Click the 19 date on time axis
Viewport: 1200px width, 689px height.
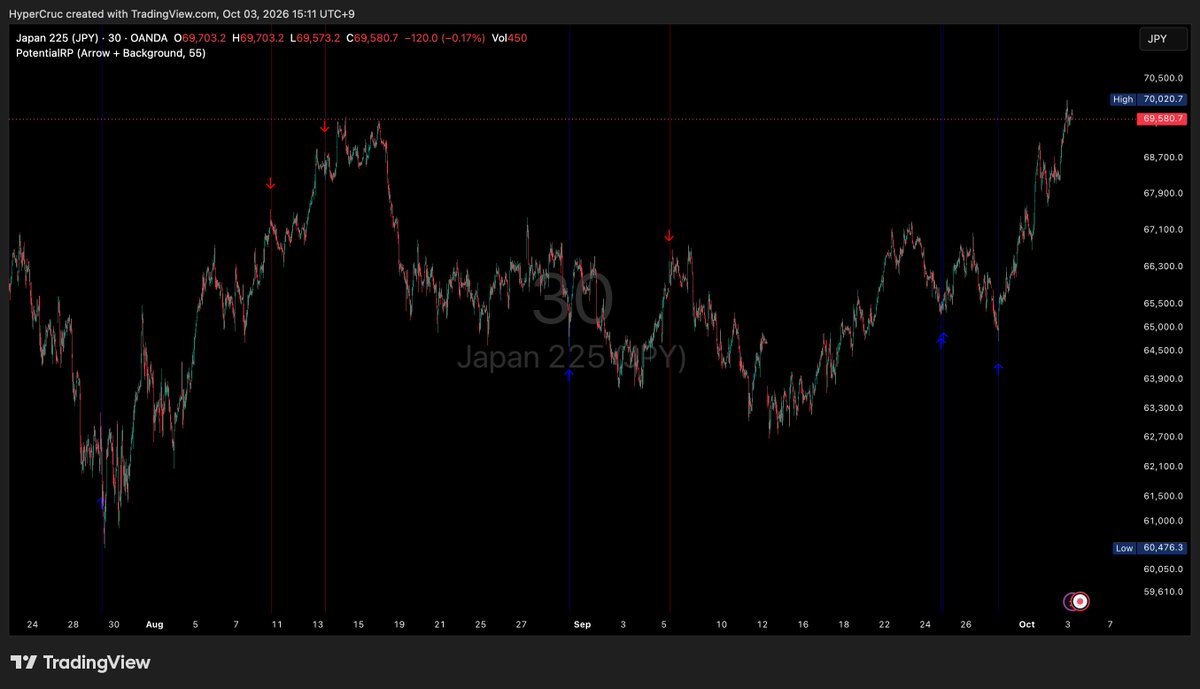(399, 624)
